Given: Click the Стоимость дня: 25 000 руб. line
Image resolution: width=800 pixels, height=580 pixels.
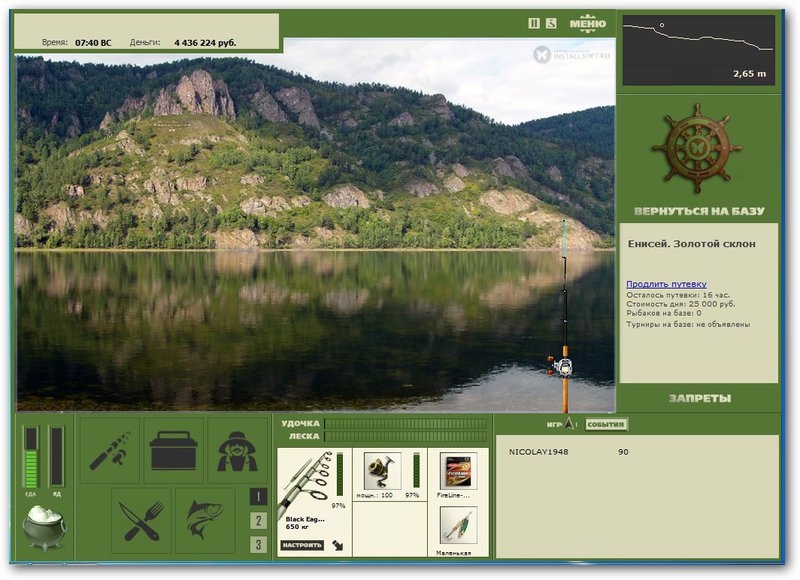Looking at the screenshot, I should click(x=681, y=304).
